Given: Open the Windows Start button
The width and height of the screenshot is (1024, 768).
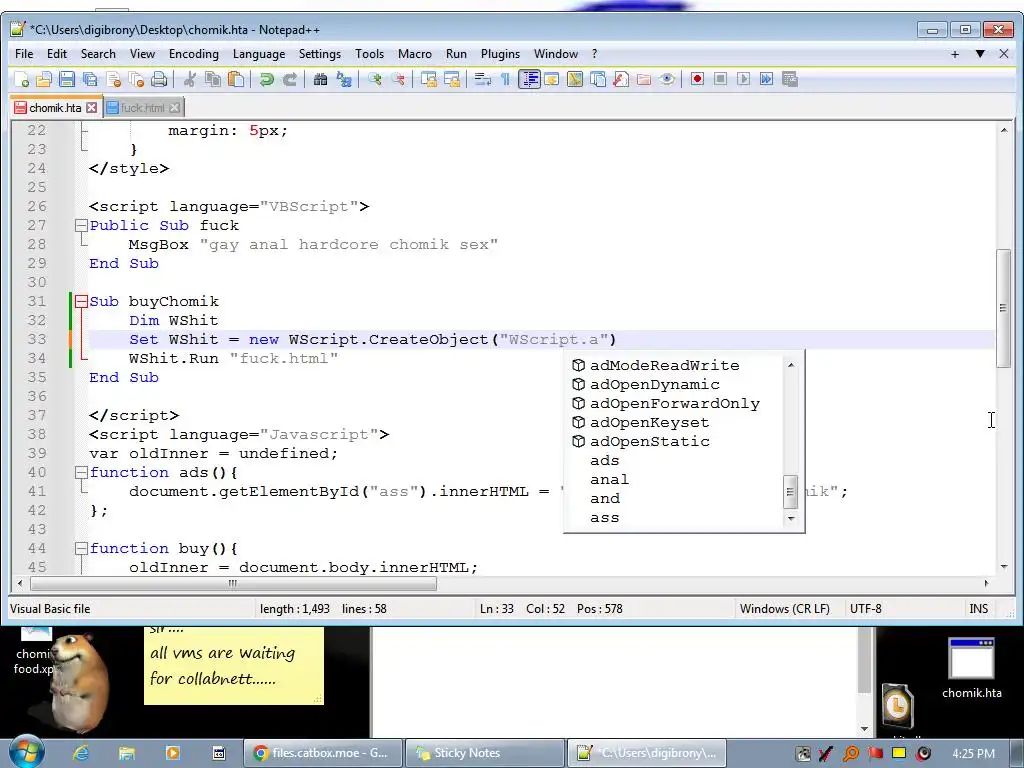Looking at the screenshot, I should click(25, 752).
